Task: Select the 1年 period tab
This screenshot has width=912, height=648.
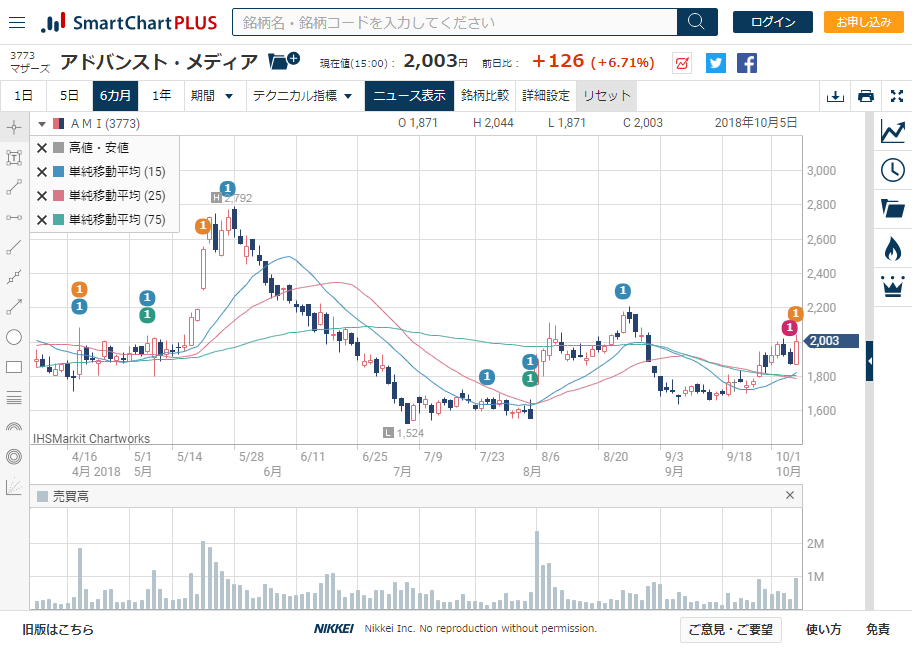Action: [161, 96]
